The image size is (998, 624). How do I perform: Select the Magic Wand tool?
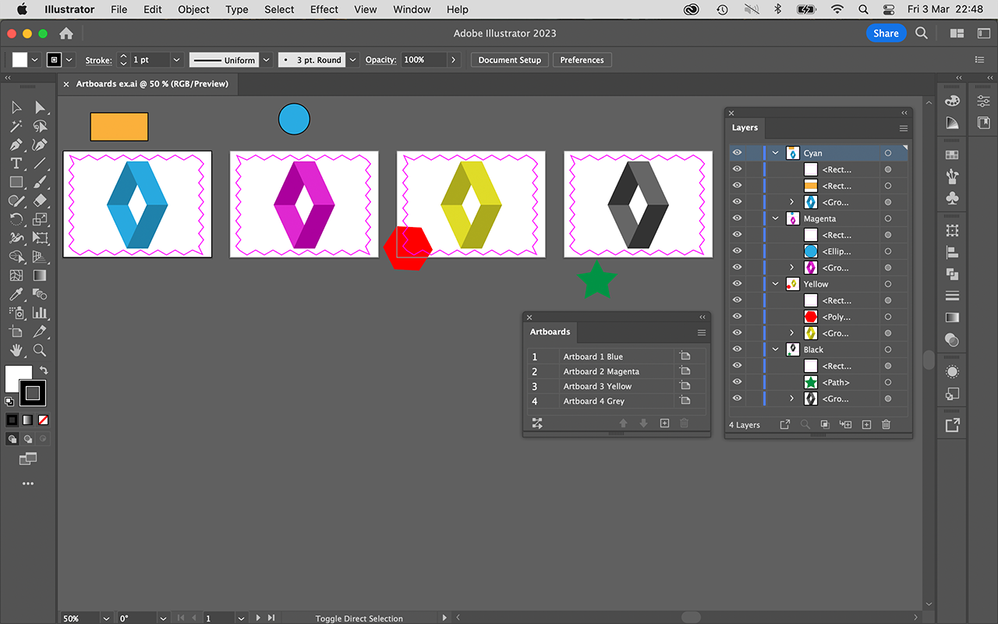pyautogui.click(x=16, y=126)
